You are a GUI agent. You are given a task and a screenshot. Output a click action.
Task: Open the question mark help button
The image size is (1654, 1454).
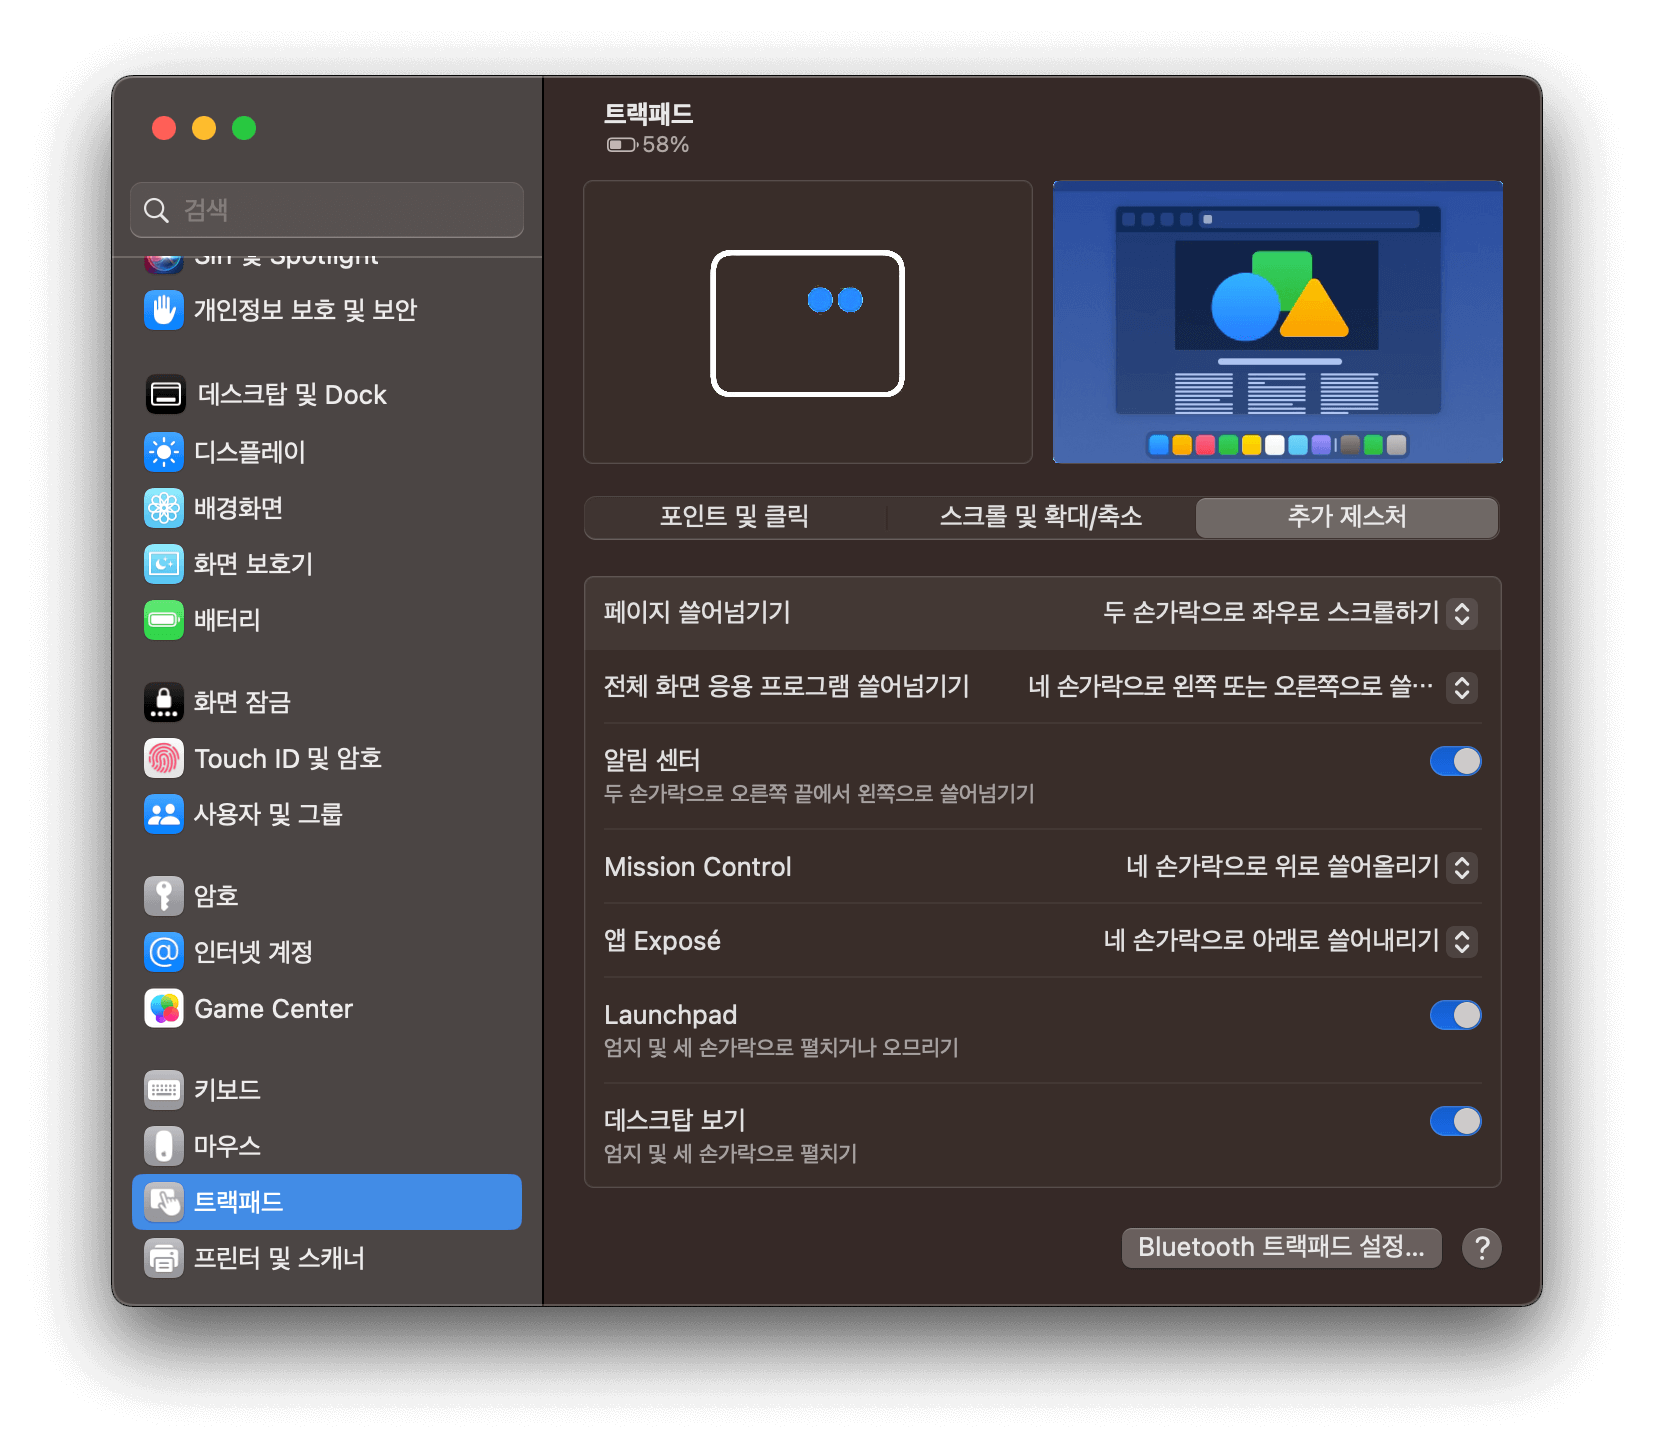1481,1248
